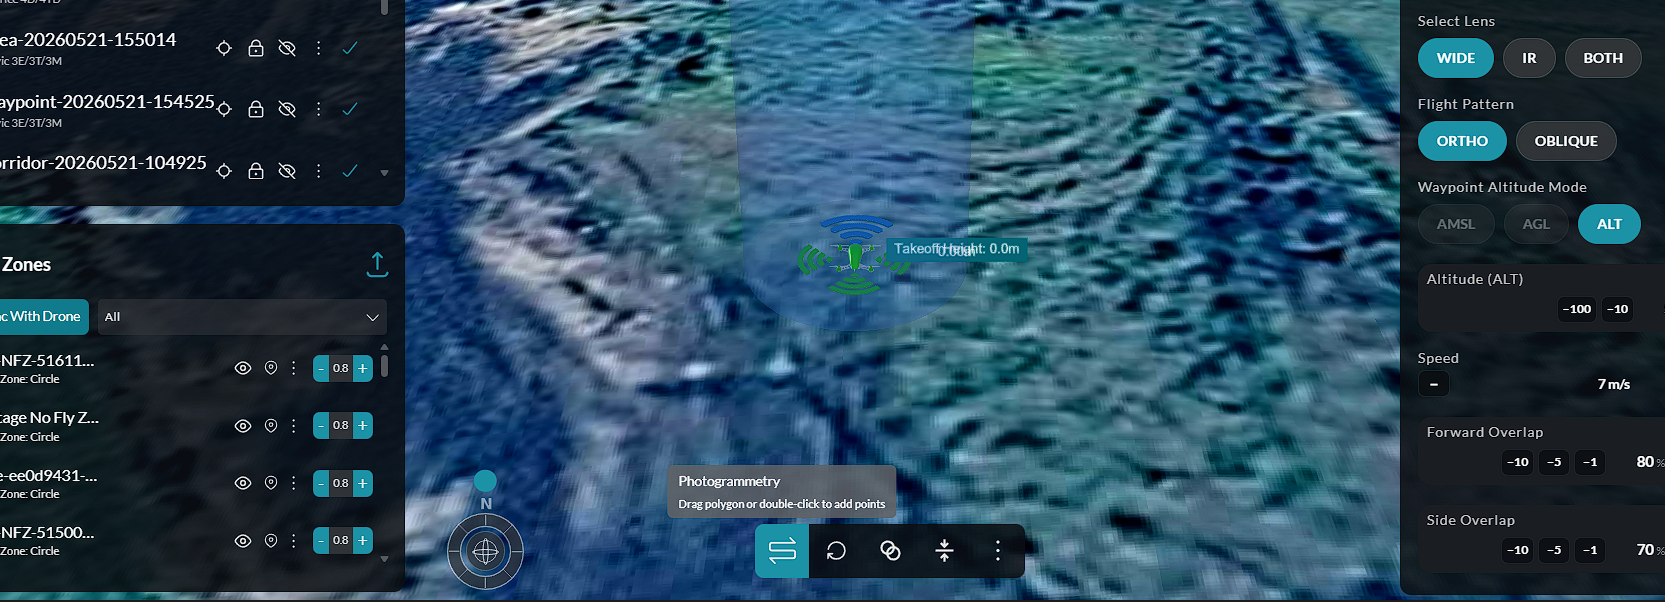Click the compass recenter control
Viewport: 1665px width, 602px height.
(485, 551)
